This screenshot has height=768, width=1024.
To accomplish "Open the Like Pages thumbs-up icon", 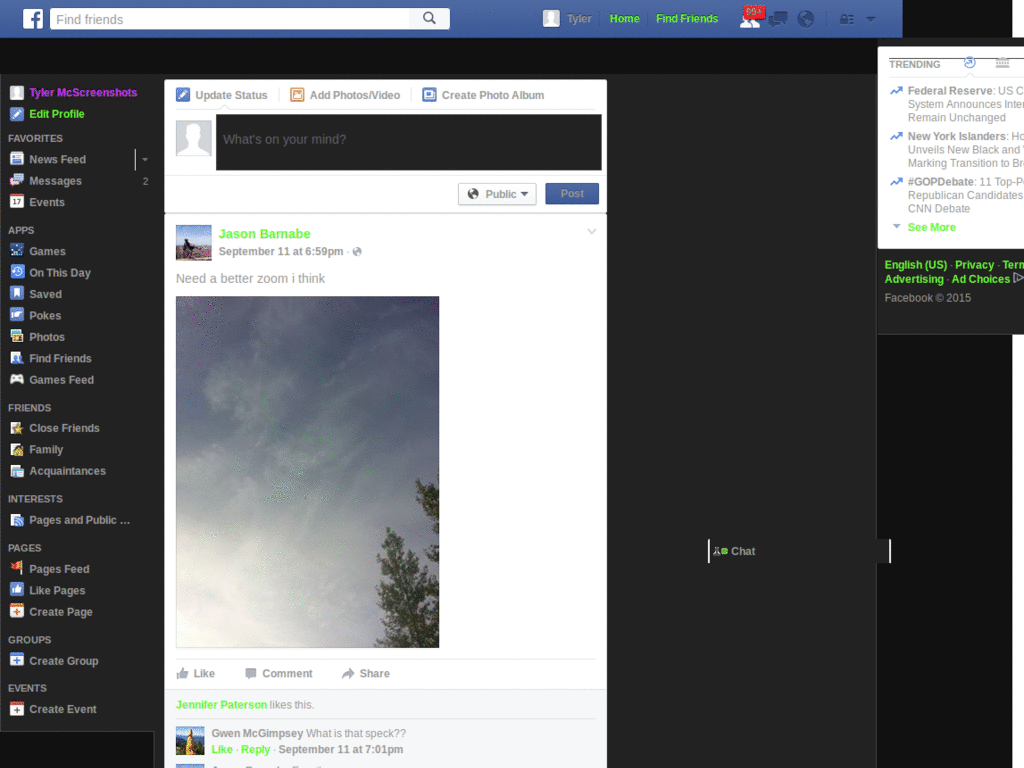I will [x=17, y=590].
